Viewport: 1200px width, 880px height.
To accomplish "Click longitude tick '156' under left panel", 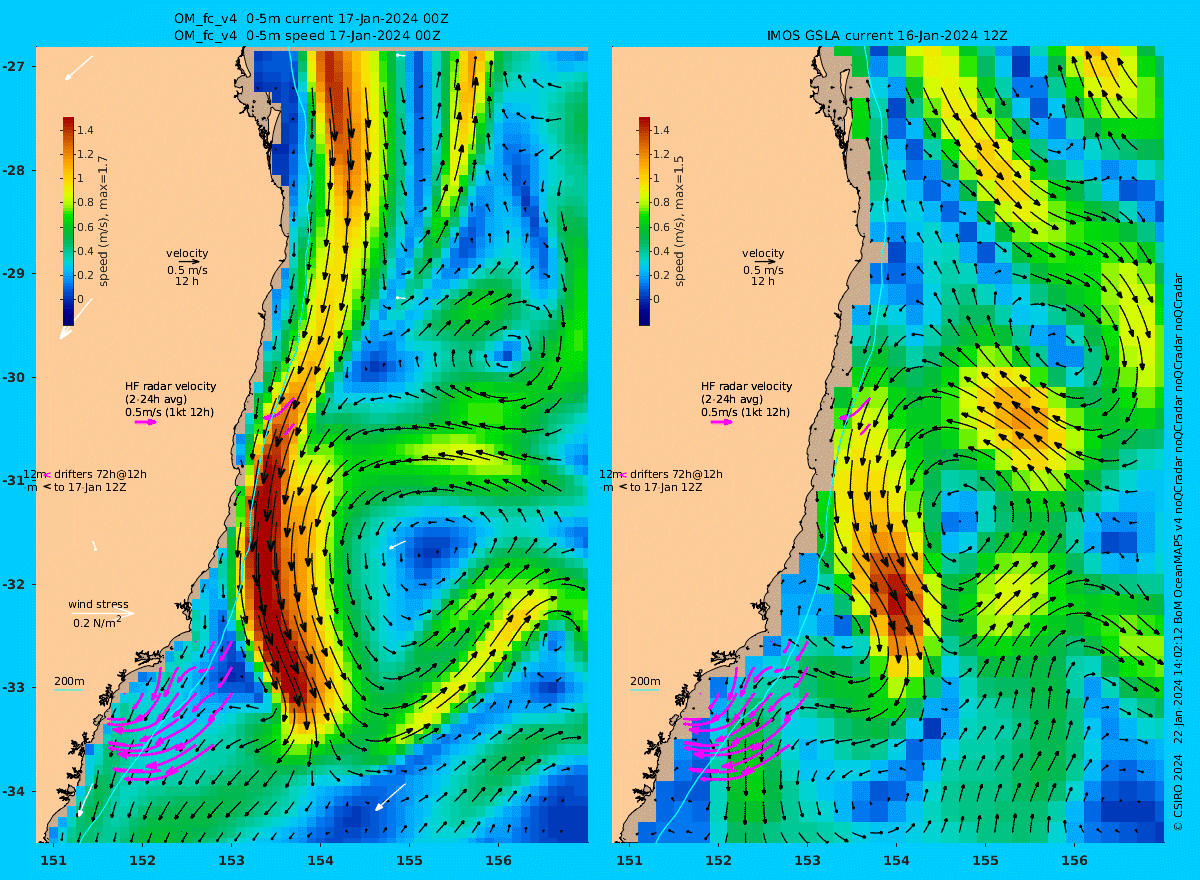I will (498, 860).
